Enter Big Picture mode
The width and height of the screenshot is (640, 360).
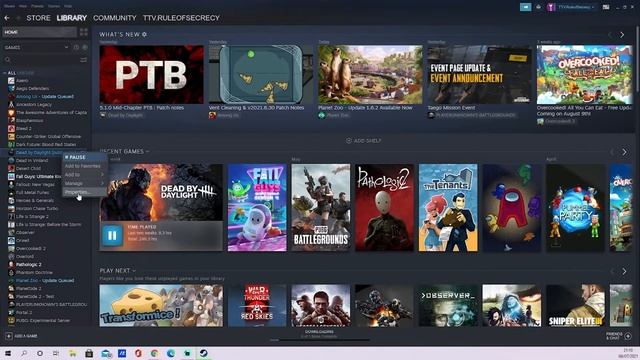[x=606, y=7]
